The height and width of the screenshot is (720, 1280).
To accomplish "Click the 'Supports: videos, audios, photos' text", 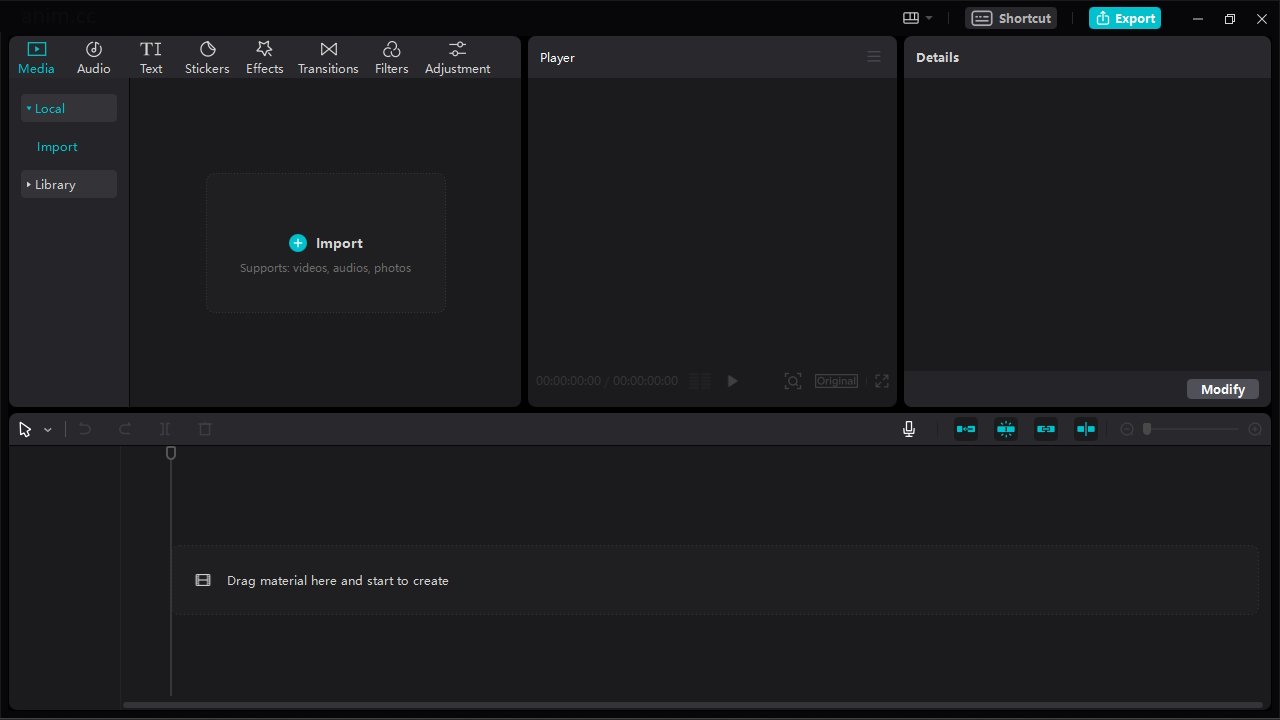I will 326,268.
